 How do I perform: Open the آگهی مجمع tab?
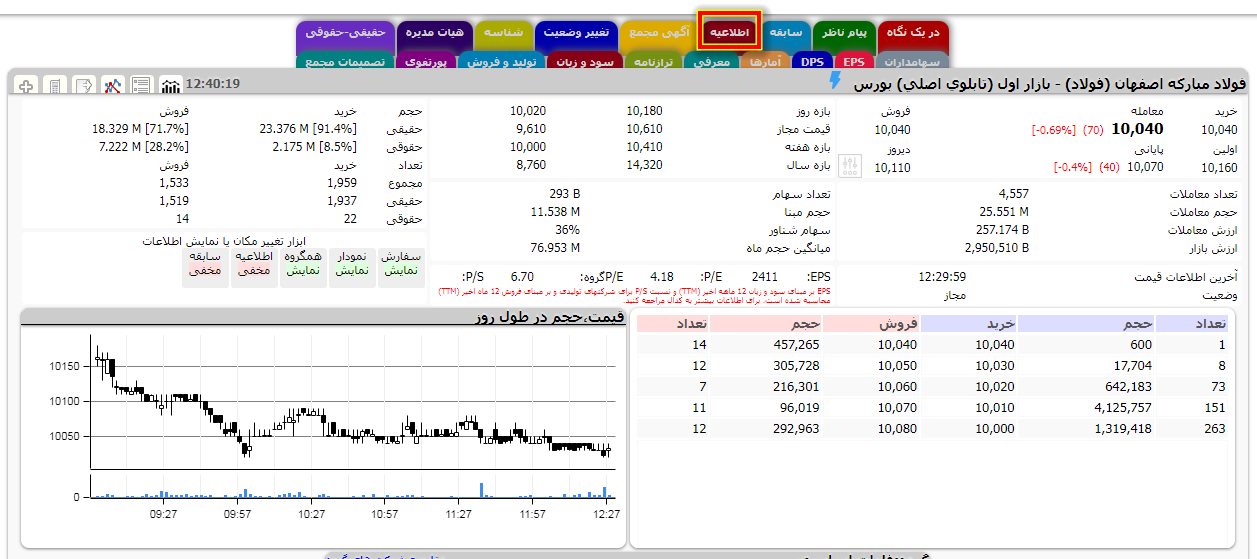657,33
